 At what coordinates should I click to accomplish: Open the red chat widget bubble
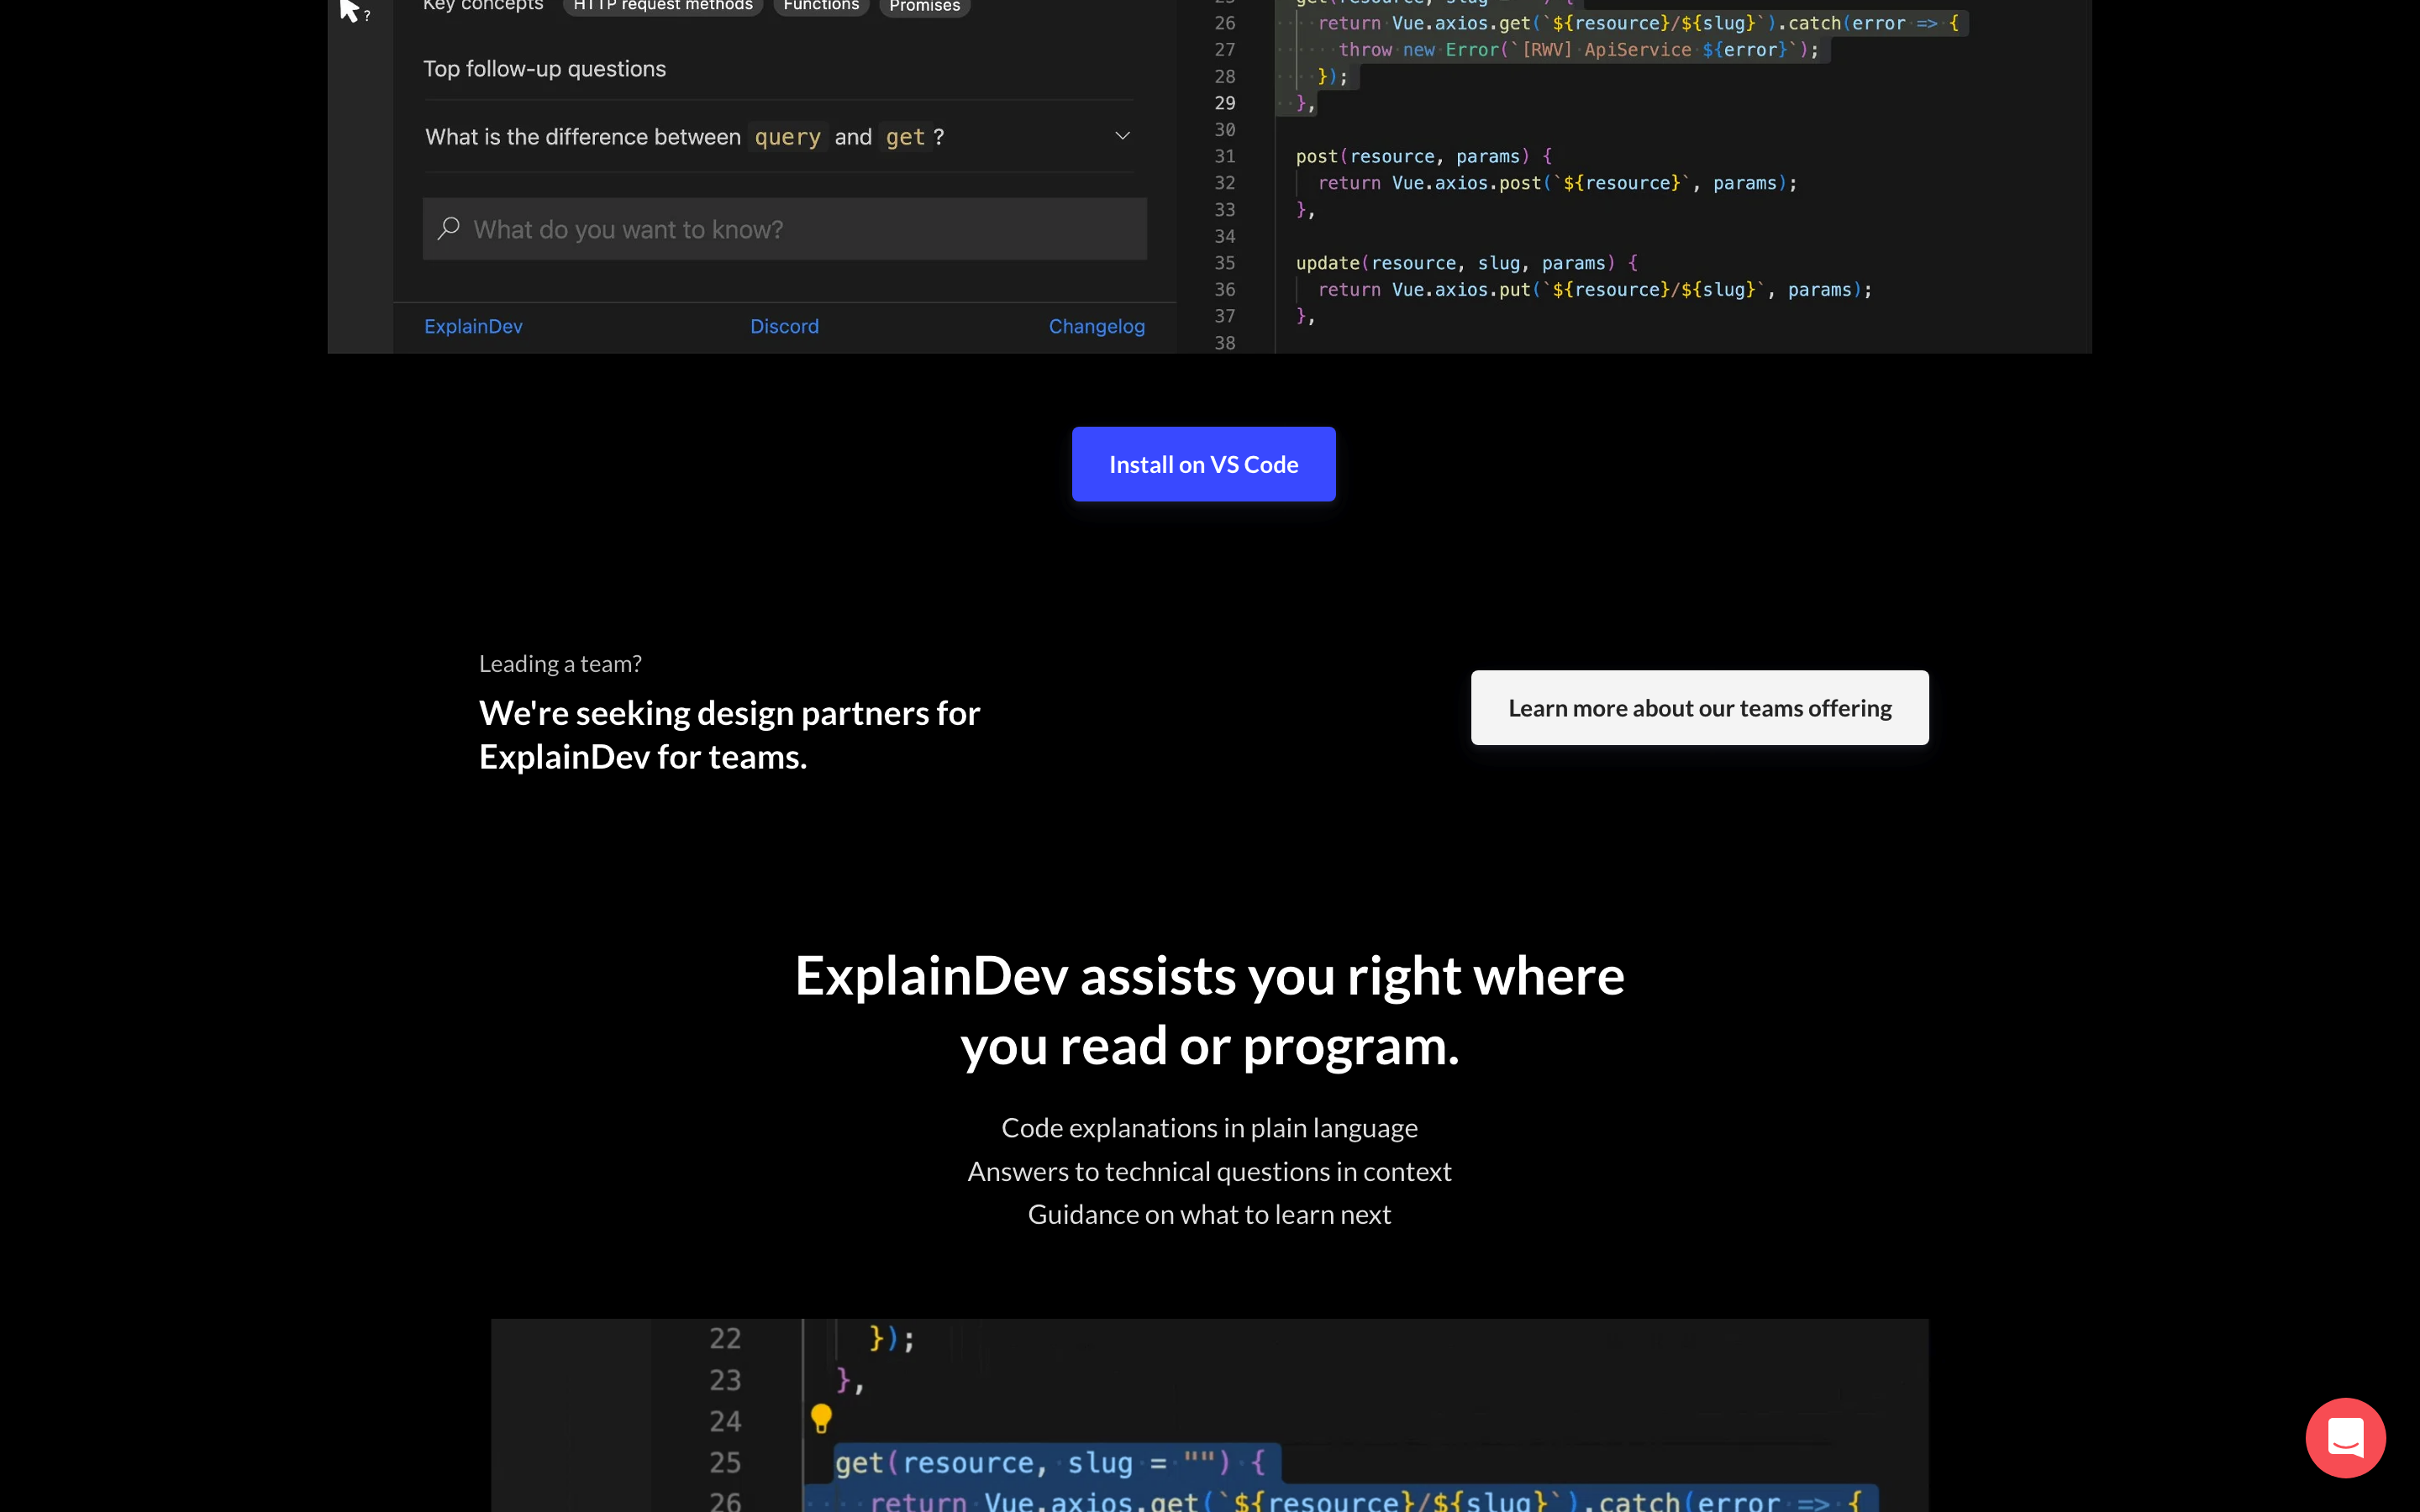click(x=2345, y=1437)
